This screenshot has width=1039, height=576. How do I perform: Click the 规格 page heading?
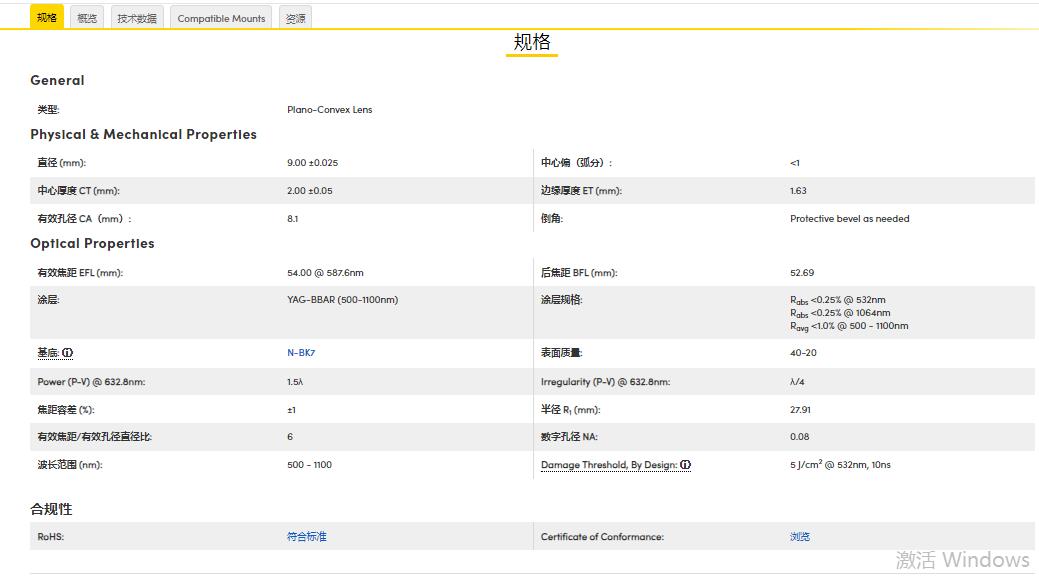pos(531,43)
